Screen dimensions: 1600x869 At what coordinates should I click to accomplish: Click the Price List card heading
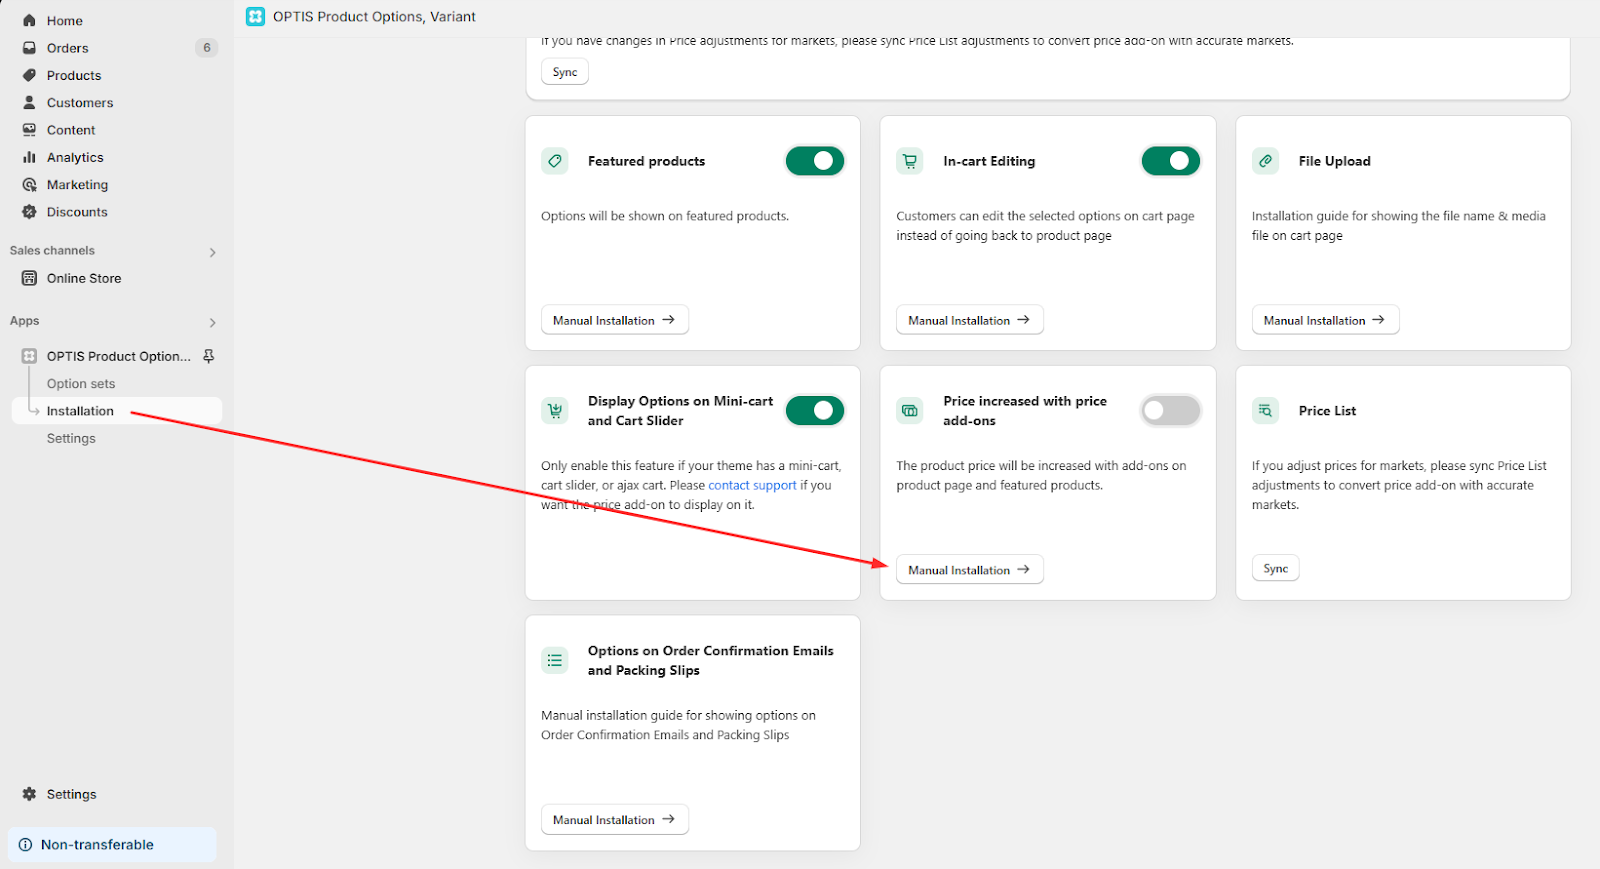(x=1327, y=411)
